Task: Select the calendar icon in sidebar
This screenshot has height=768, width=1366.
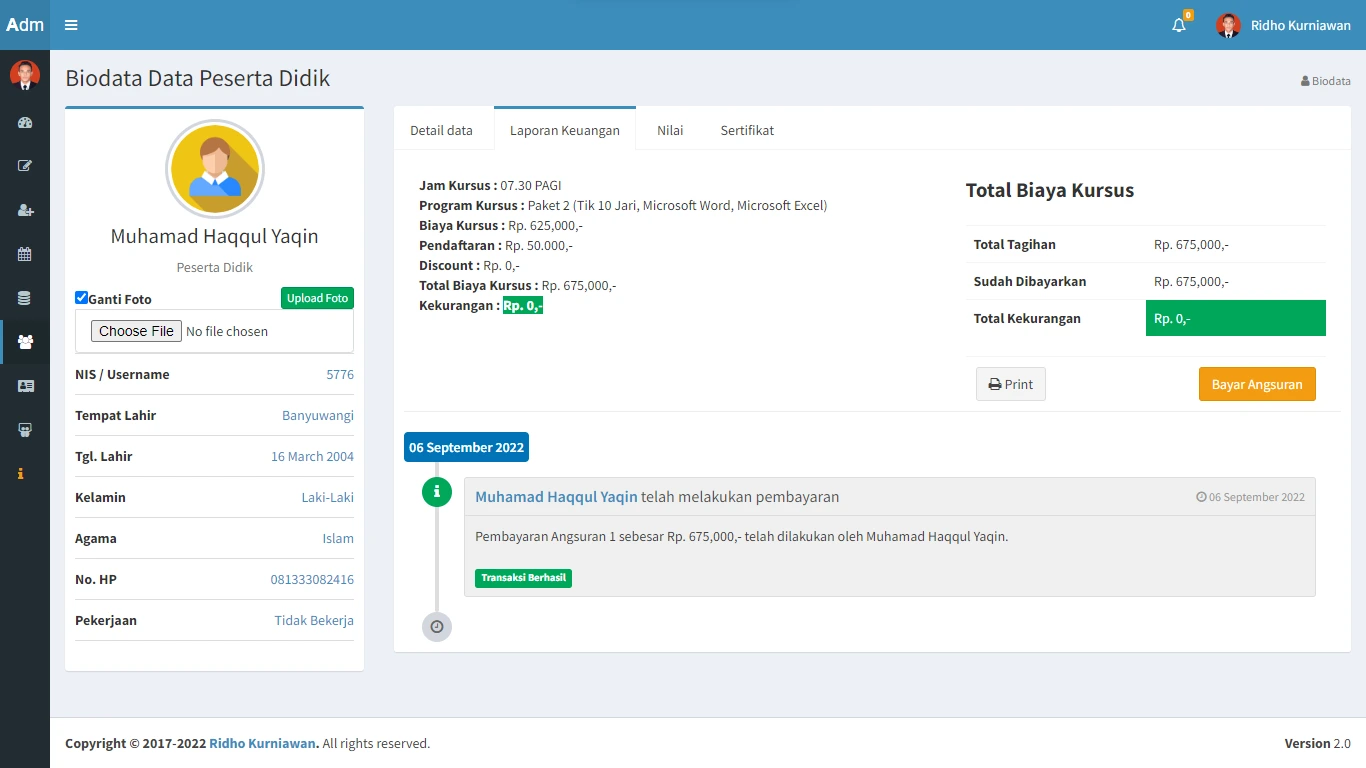Action: 25,254
